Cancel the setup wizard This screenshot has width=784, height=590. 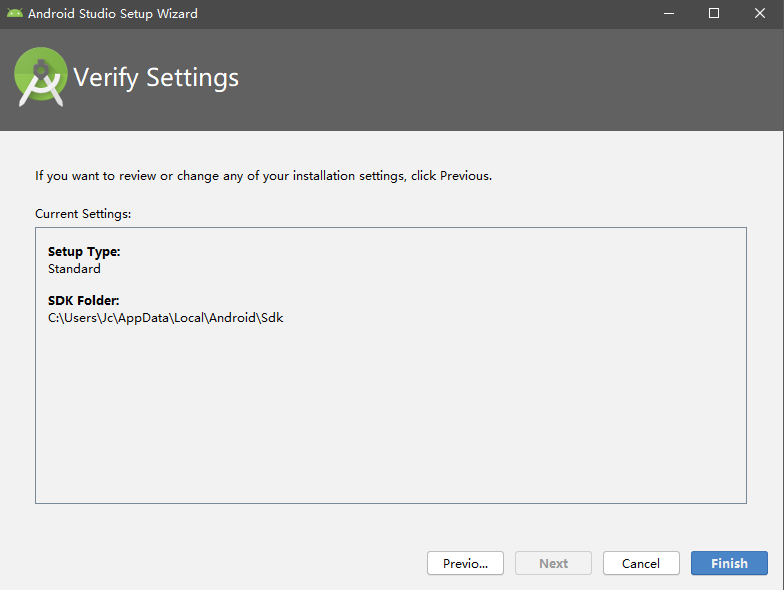point(641,563)
